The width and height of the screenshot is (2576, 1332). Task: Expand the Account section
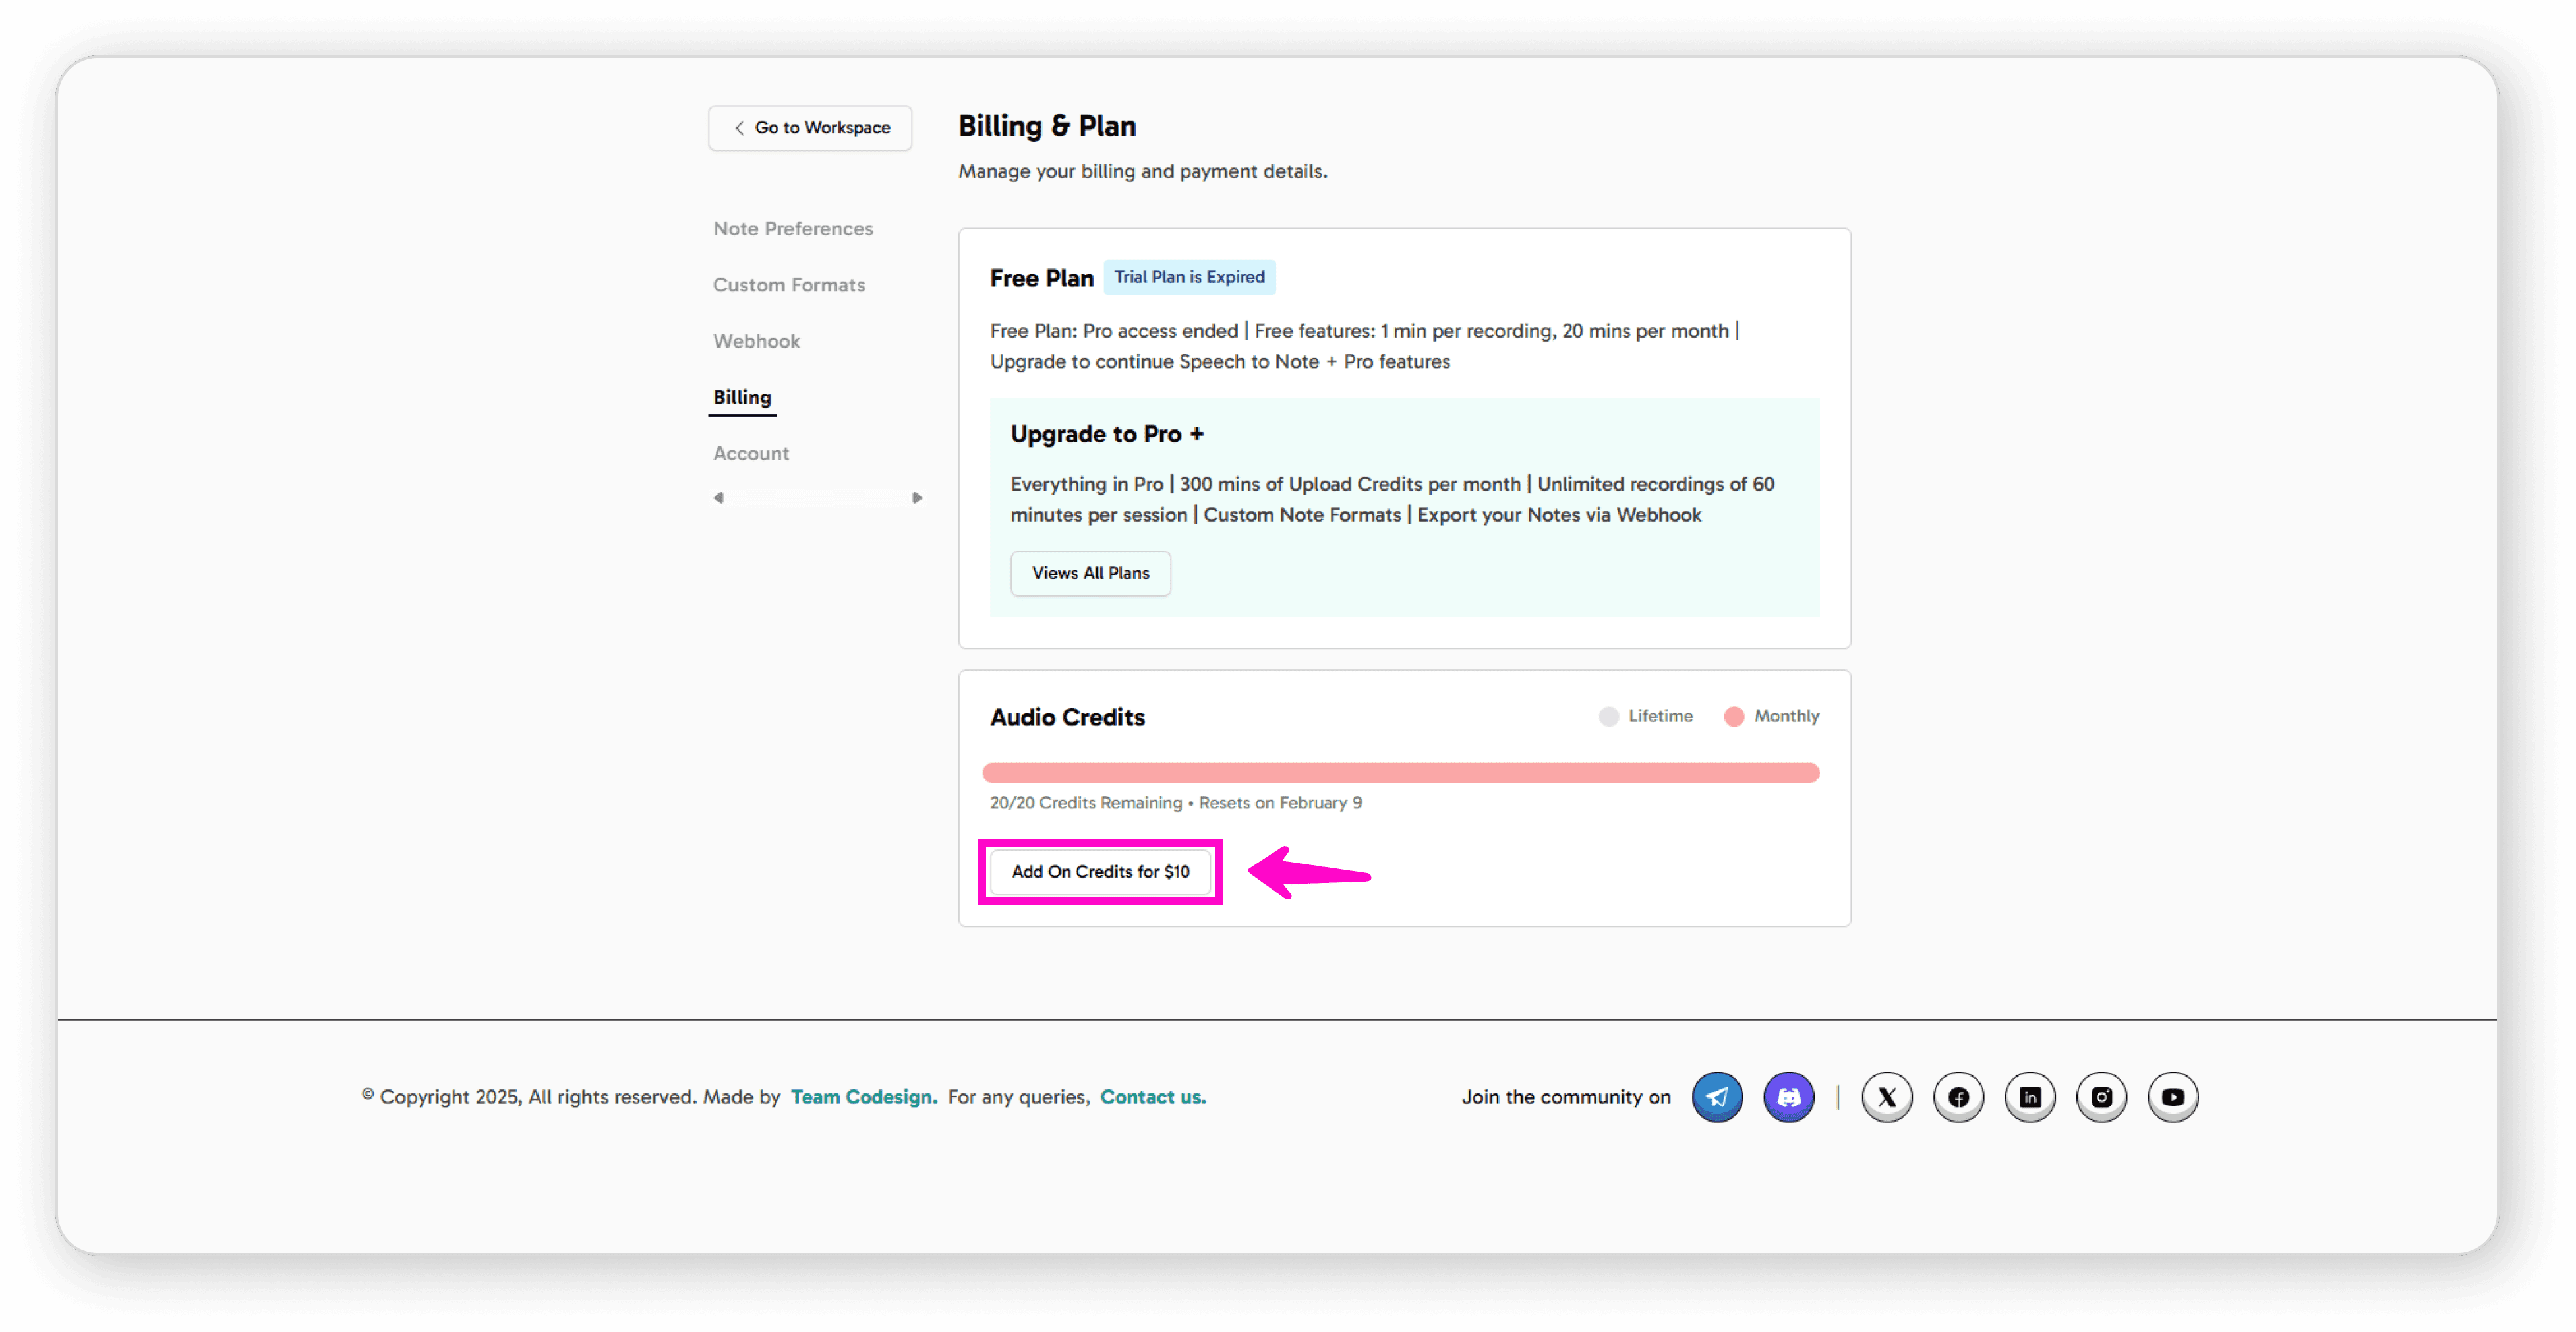click(750, 453)
